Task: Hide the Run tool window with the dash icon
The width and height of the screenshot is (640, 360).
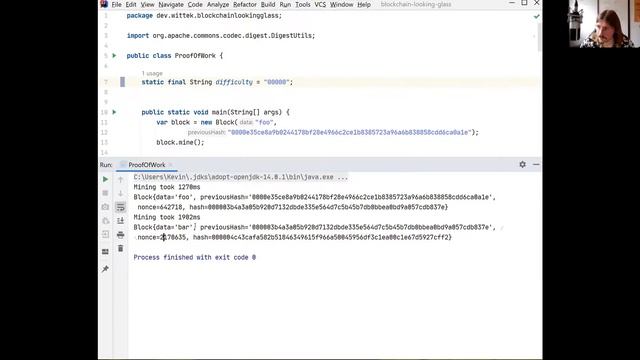Action: 536,164
